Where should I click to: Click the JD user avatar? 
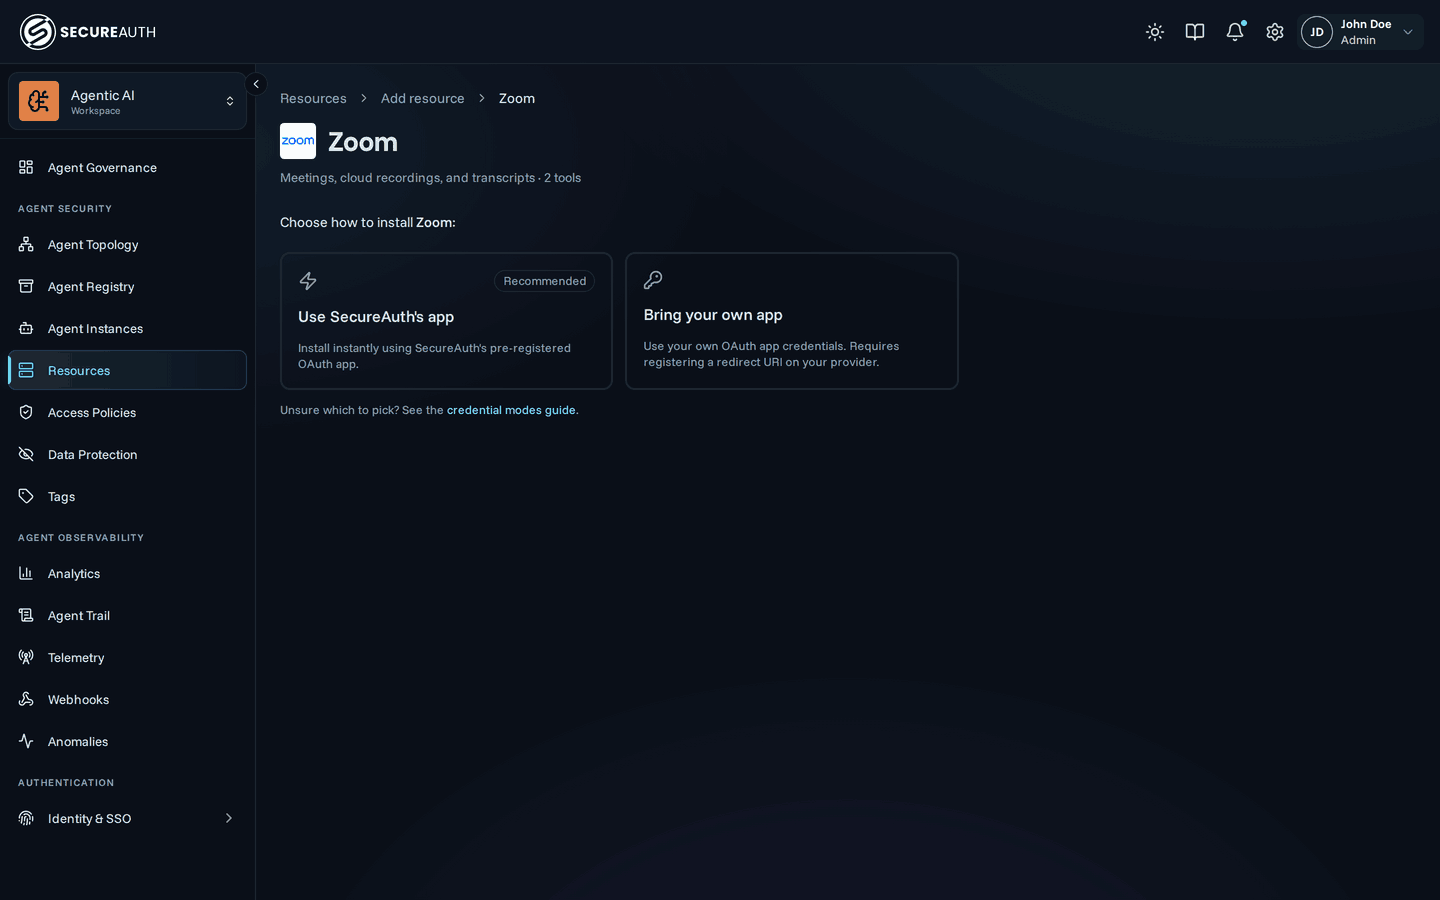[1317, 32]
